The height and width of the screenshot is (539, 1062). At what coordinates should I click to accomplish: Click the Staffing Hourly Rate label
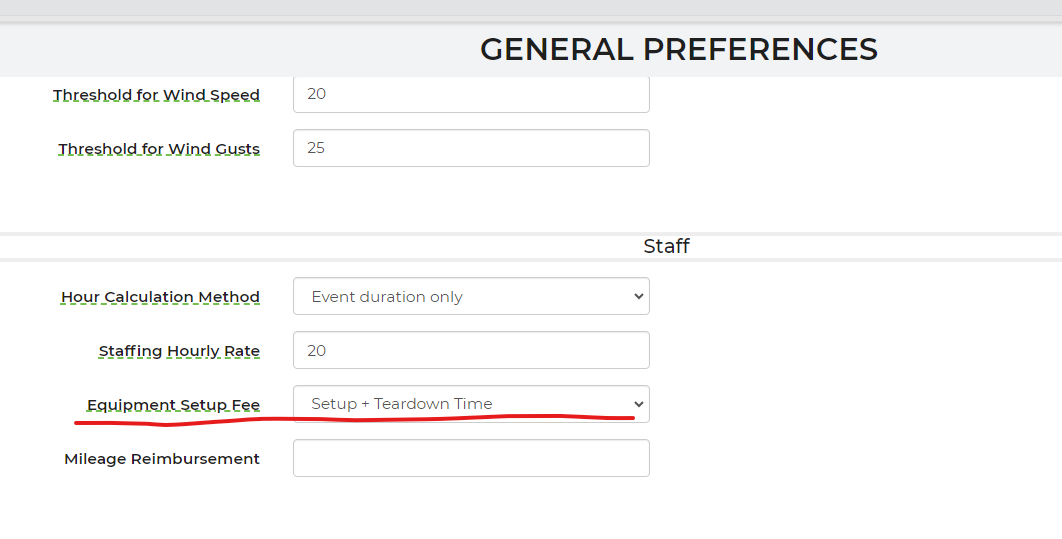[179, 351]
